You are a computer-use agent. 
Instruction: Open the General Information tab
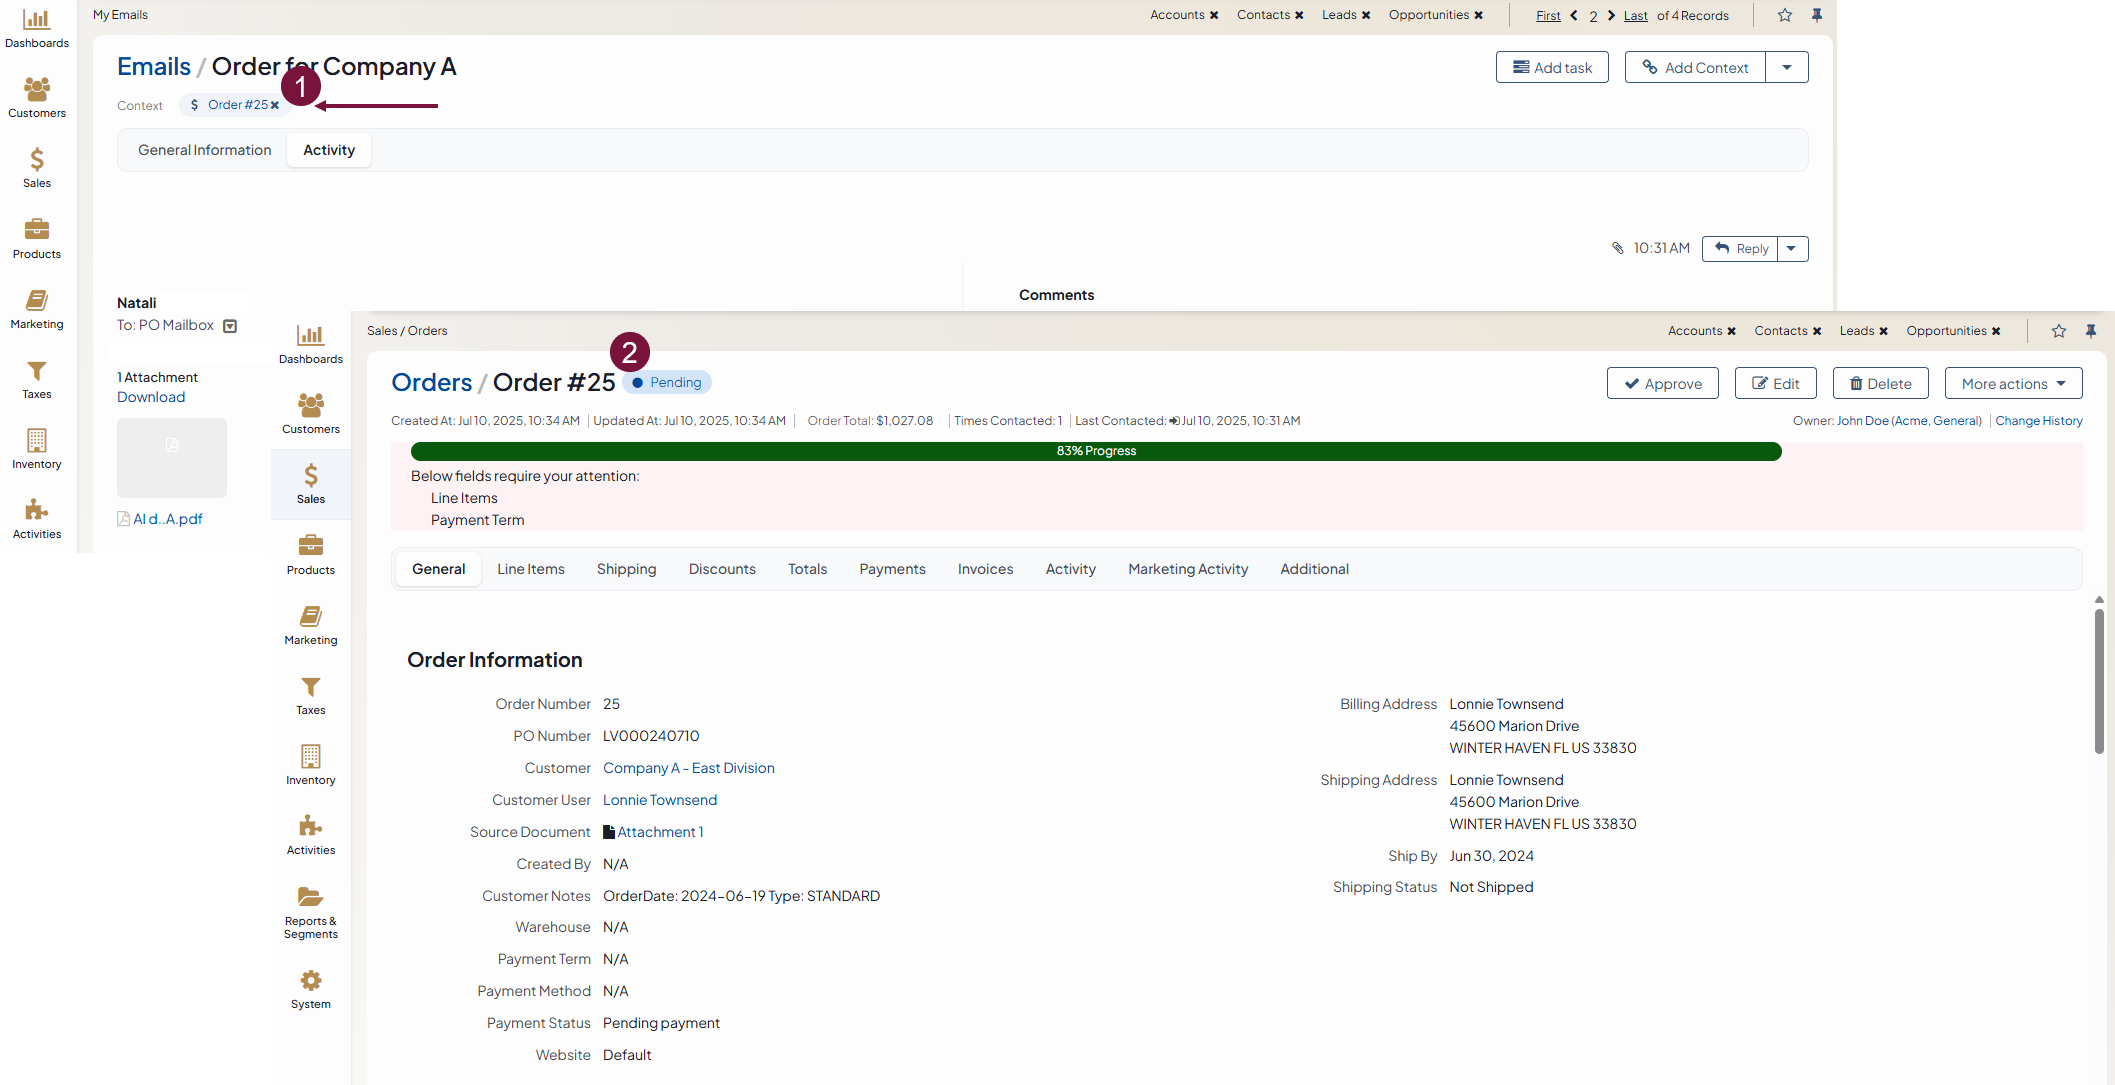204,150
